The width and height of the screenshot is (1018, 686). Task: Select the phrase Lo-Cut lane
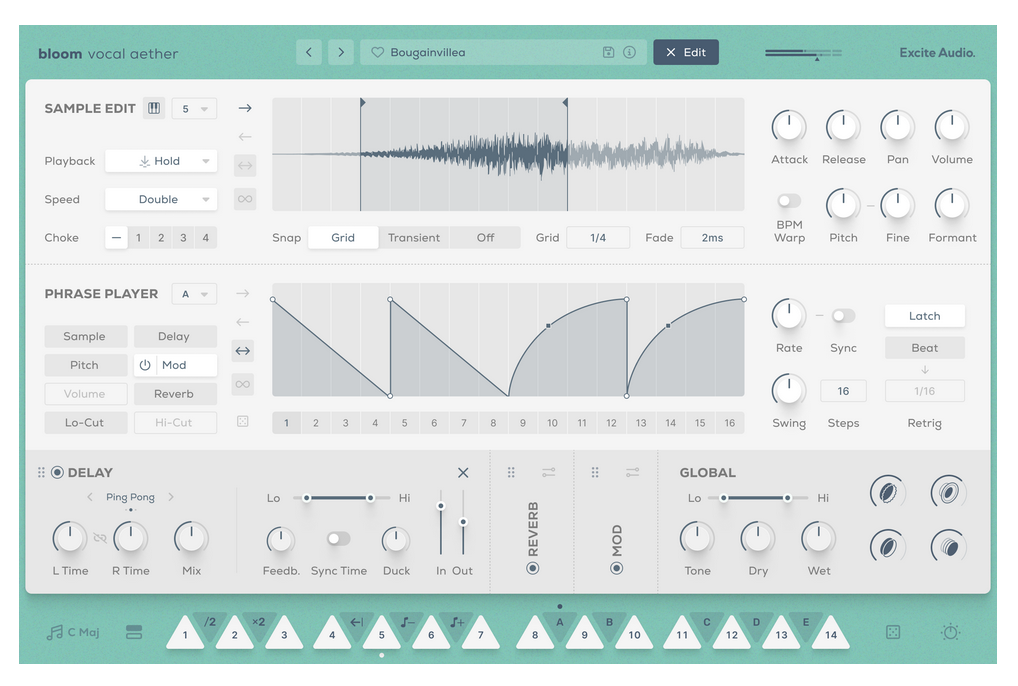click(x=84, y=423)
